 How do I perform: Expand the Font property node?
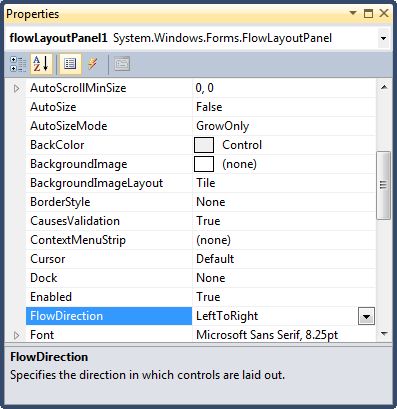(17, 335)
